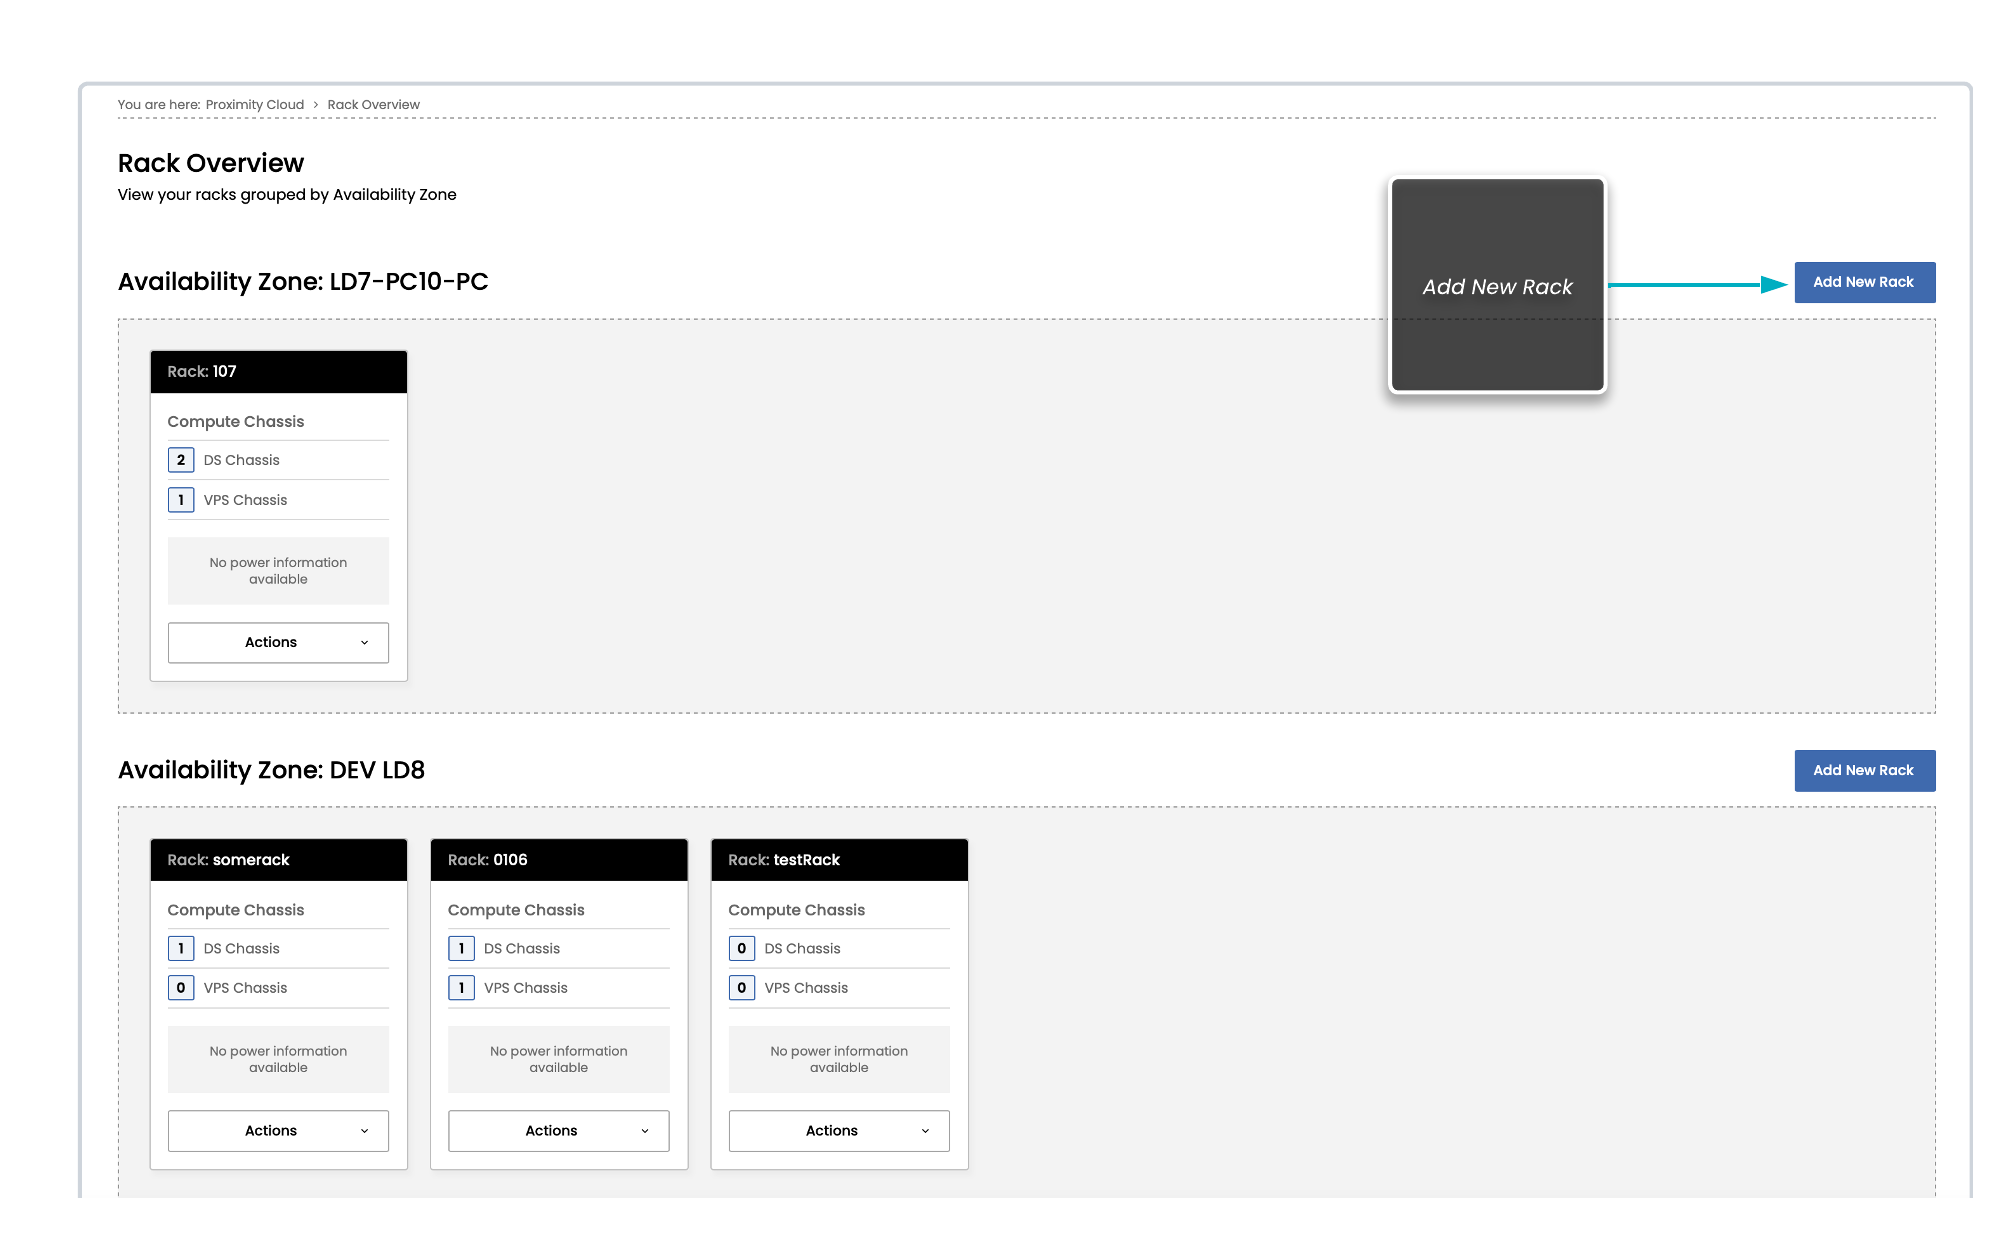Screen dimensions: 1999x1243
Task: Click Rack Overview breadcrumb item
Action: point(373,104)
